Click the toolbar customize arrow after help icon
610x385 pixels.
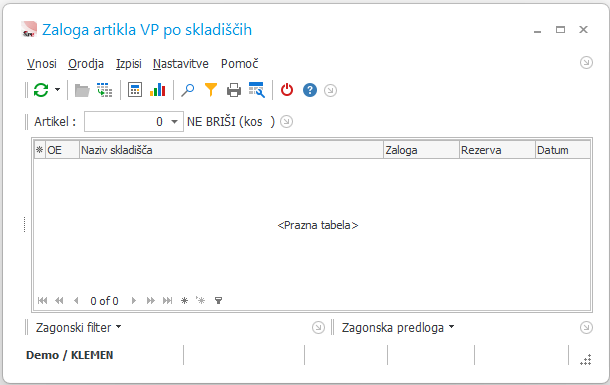(330, 91)
